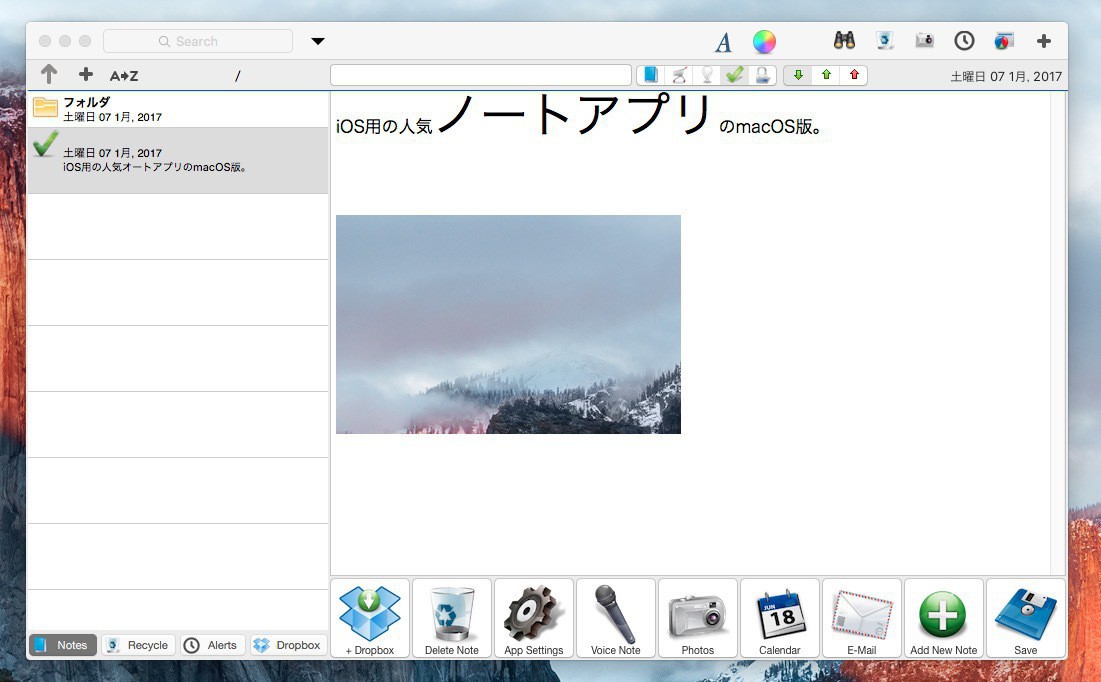
Task: Focus the Search field
Action: coord(198,41)
